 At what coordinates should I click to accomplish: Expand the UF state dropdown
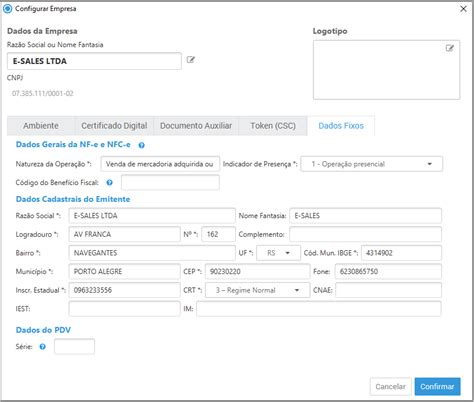coord(279,253)
